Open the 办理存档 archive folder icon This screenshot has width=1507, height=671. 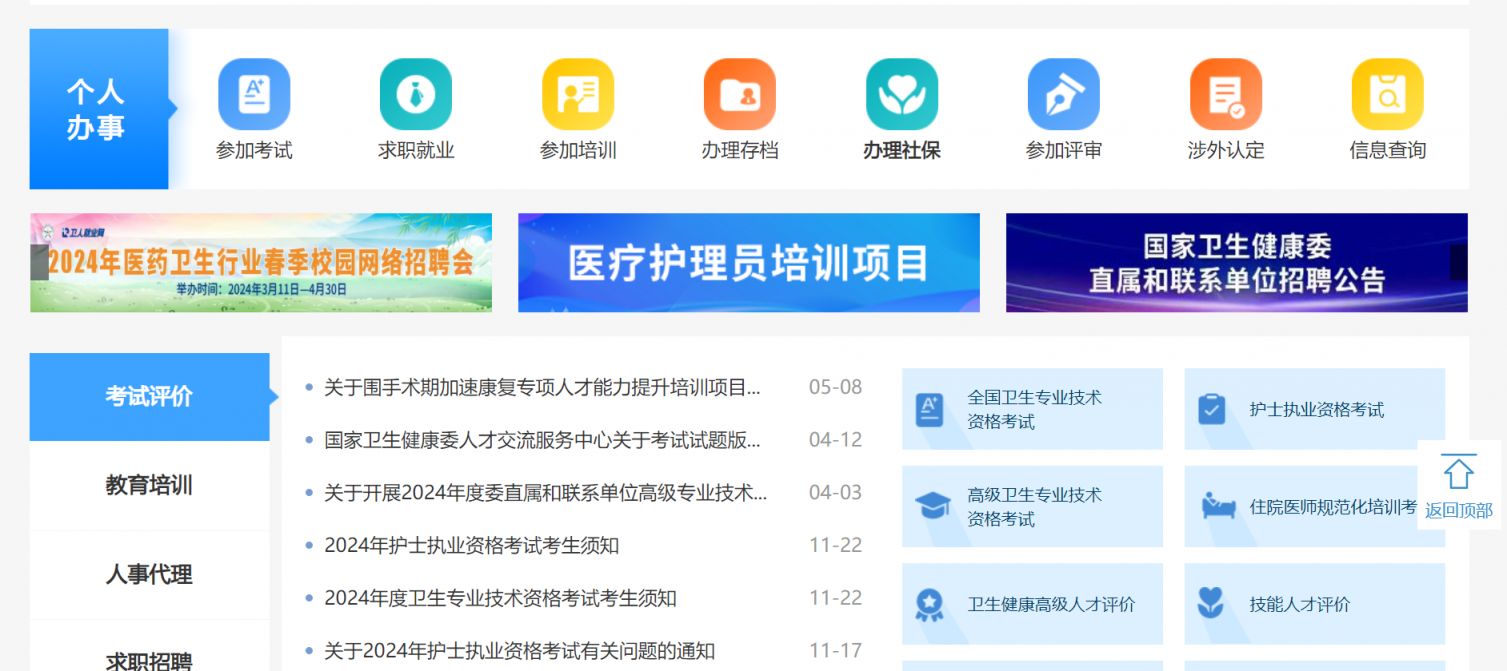[x=740, y=95]
